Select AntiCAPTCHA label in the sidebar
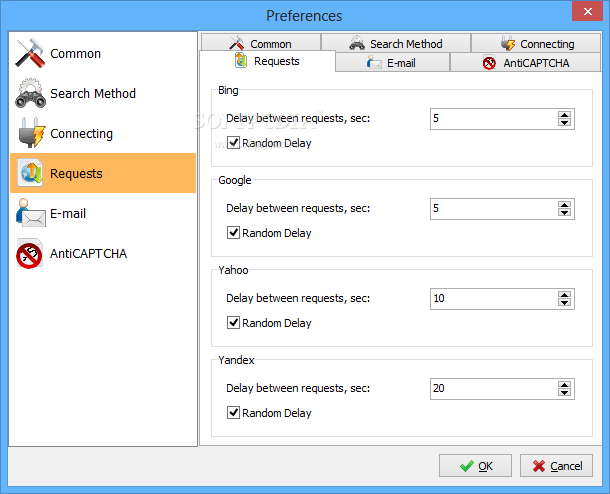 coord(88,253)
